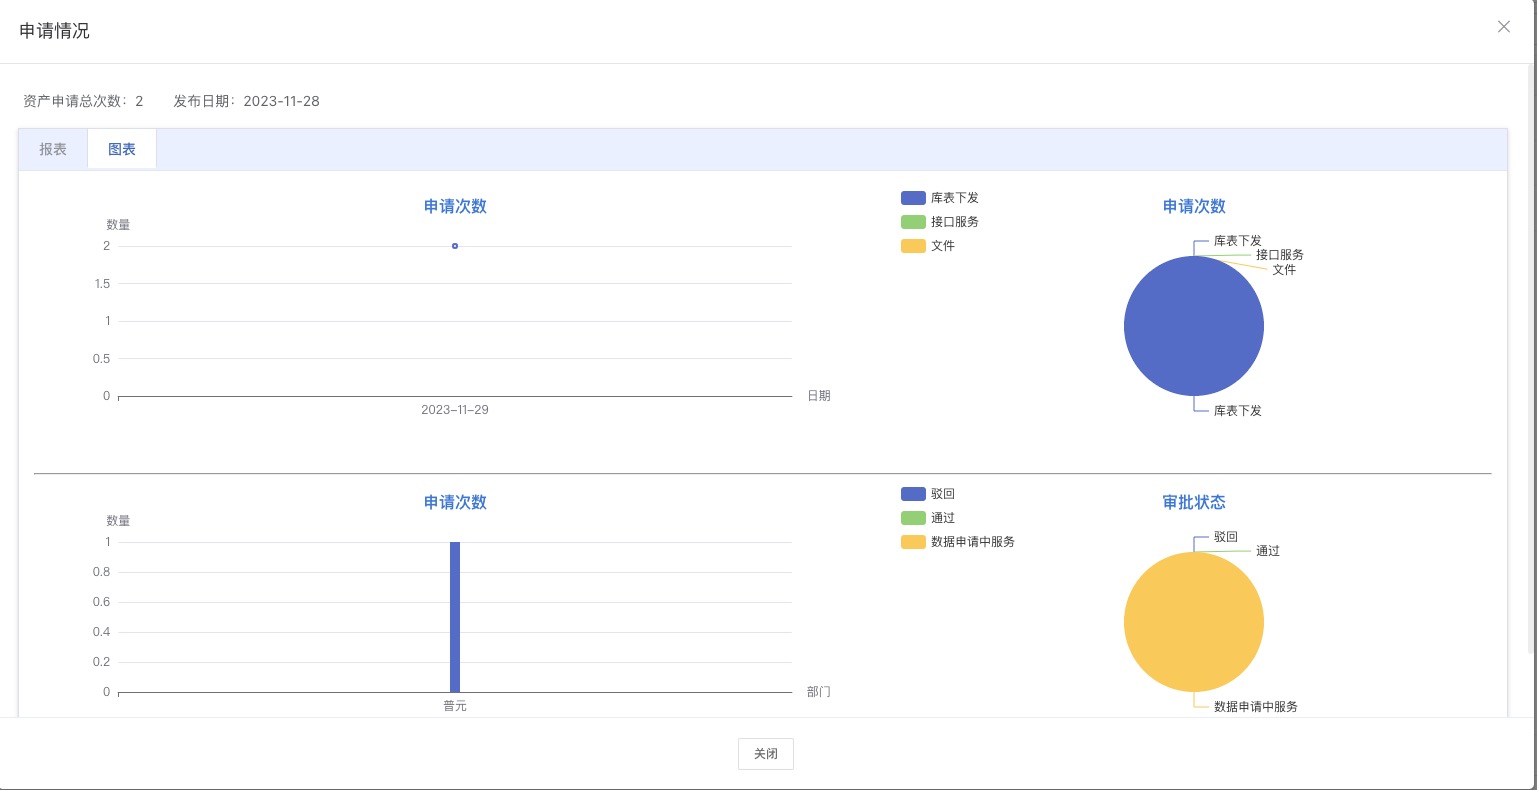Click the 数据申请中服务 label below pie

coord(1256,707)
